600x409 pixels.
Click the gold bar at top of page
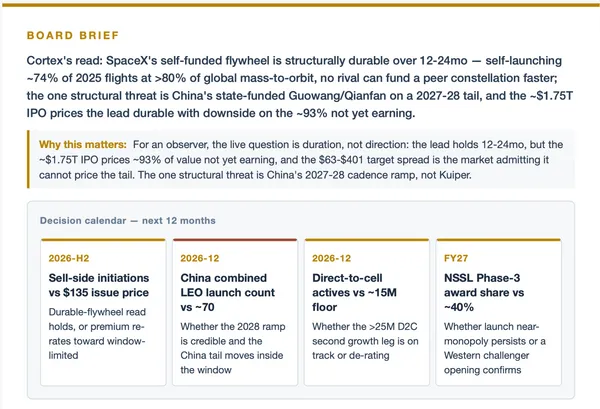tap(300, 5)
